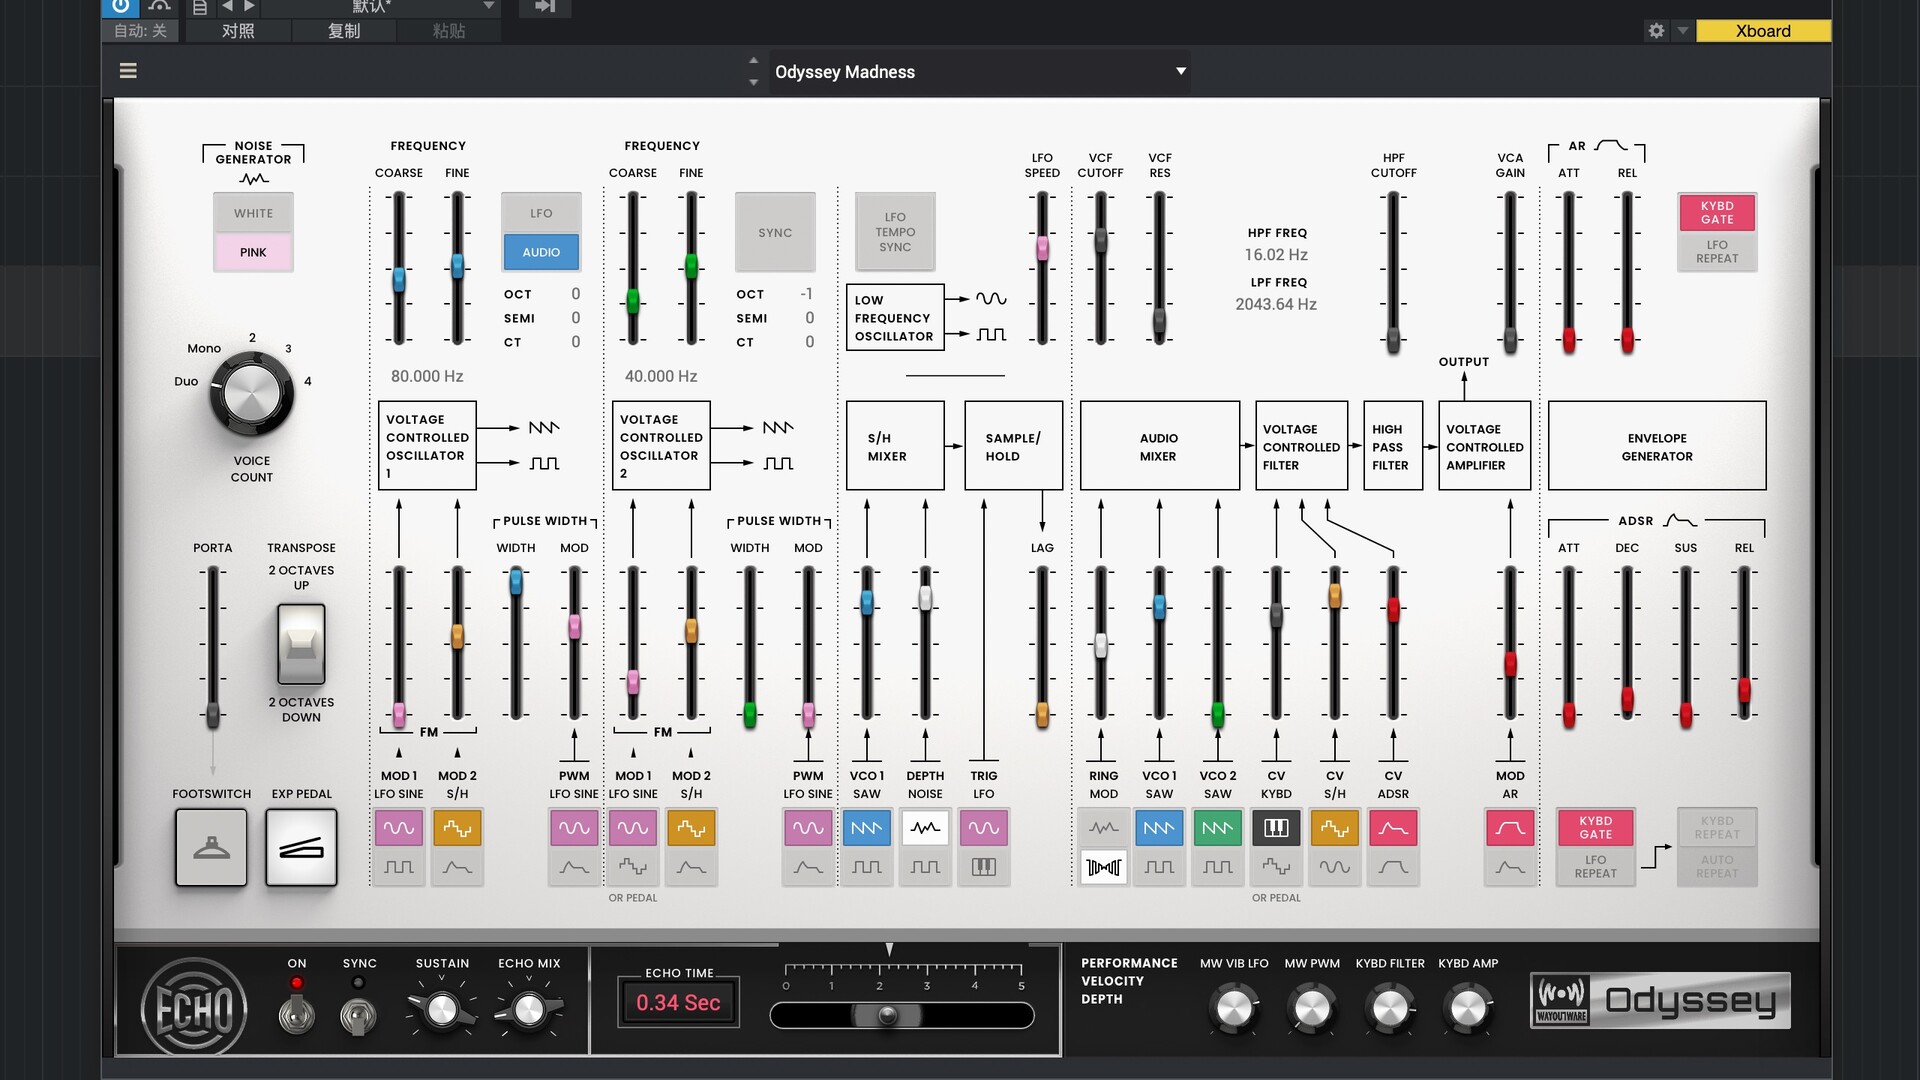Viewport: 1920px width, 1080px height.
Task: Toggle the echo ON switch
Action: (296, 1015)
